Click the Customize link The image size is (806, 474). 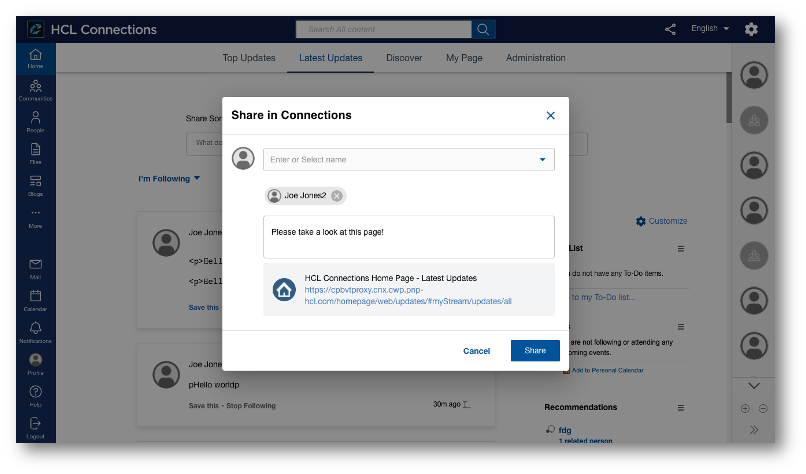(668, 221)
